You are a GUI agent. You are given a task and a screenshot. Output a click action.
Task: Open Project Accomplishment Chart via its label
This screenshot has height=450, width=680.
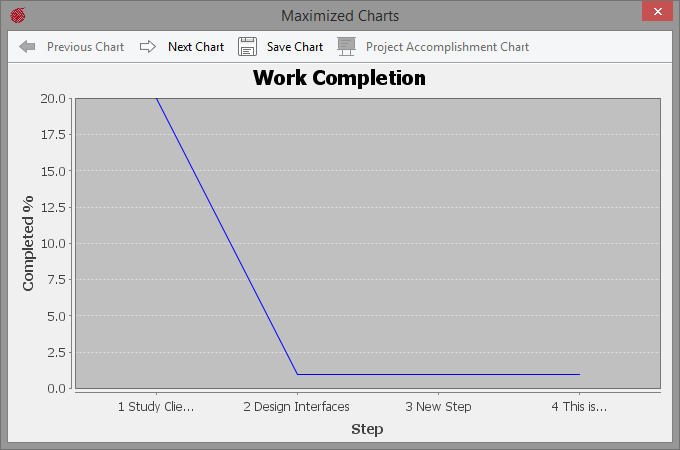[x=447, y=47]
